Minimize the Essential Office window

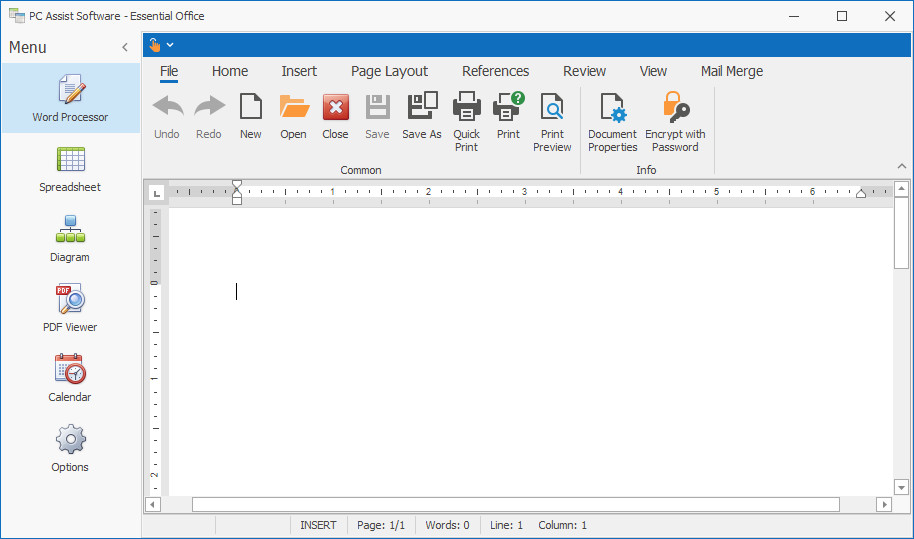(x=794, y=16)
